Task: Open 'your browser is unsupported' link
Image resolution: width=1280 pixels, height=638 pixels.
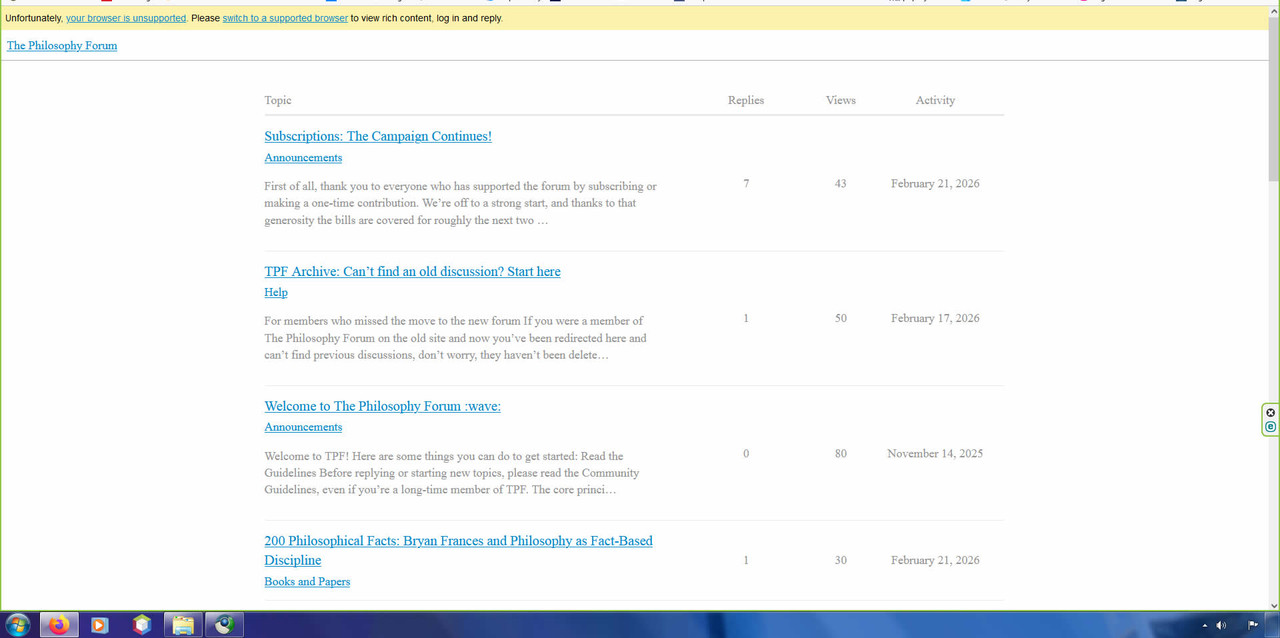Action: (x=126, y=18)
